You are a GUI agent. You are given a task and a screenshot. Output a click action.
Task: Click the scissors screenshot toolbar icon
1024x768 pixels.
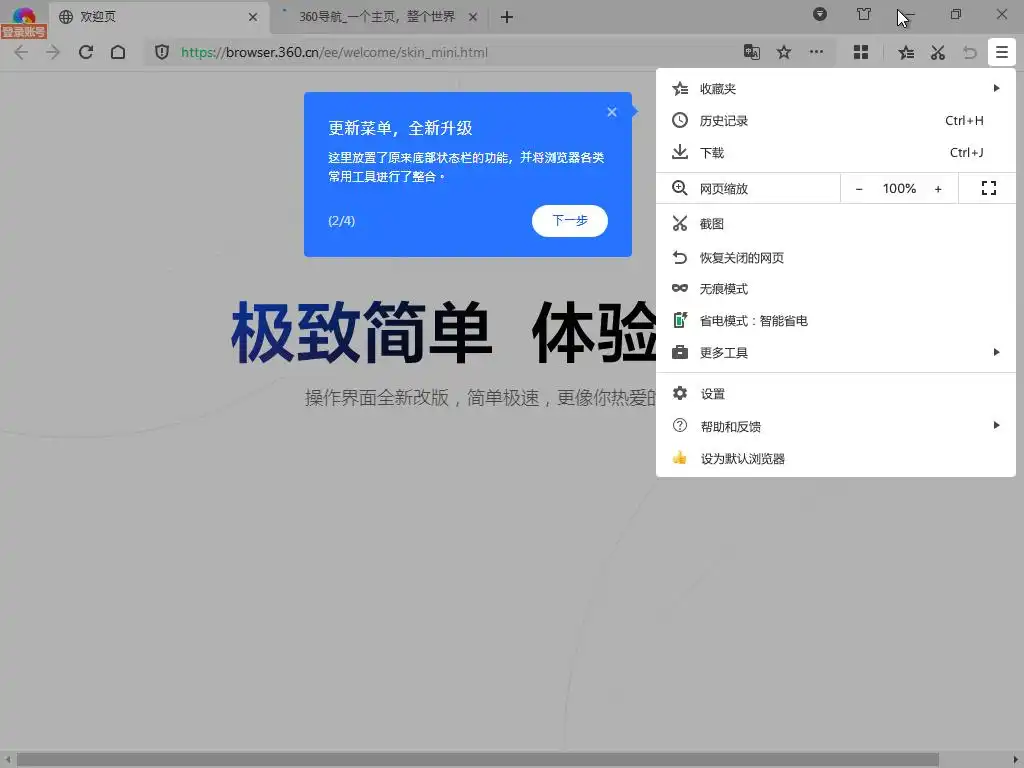click(938, 52)
